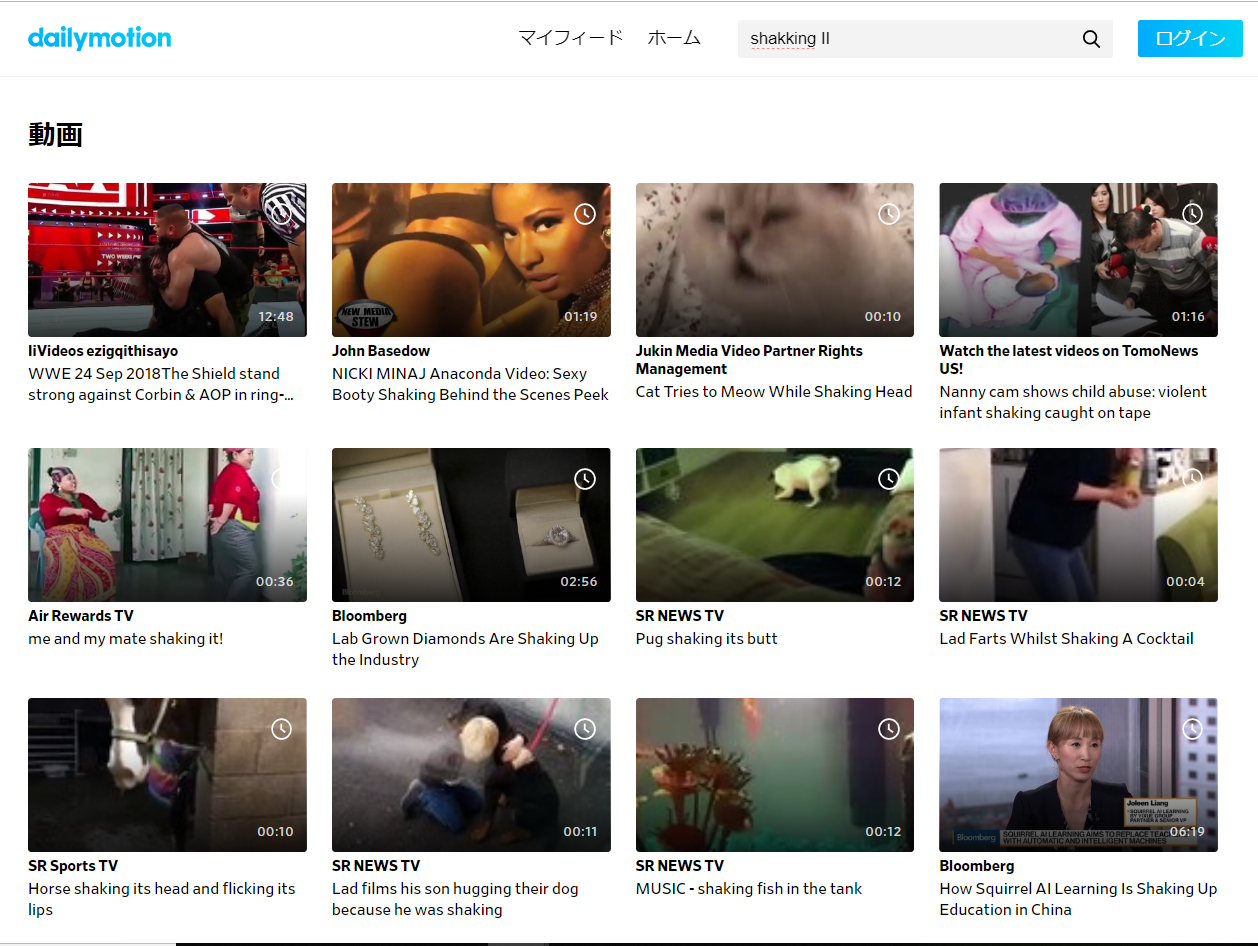Click watch-later clock on Pug shaking video
The width and height of the screenshot is (1258, 946).
[889, 479]
